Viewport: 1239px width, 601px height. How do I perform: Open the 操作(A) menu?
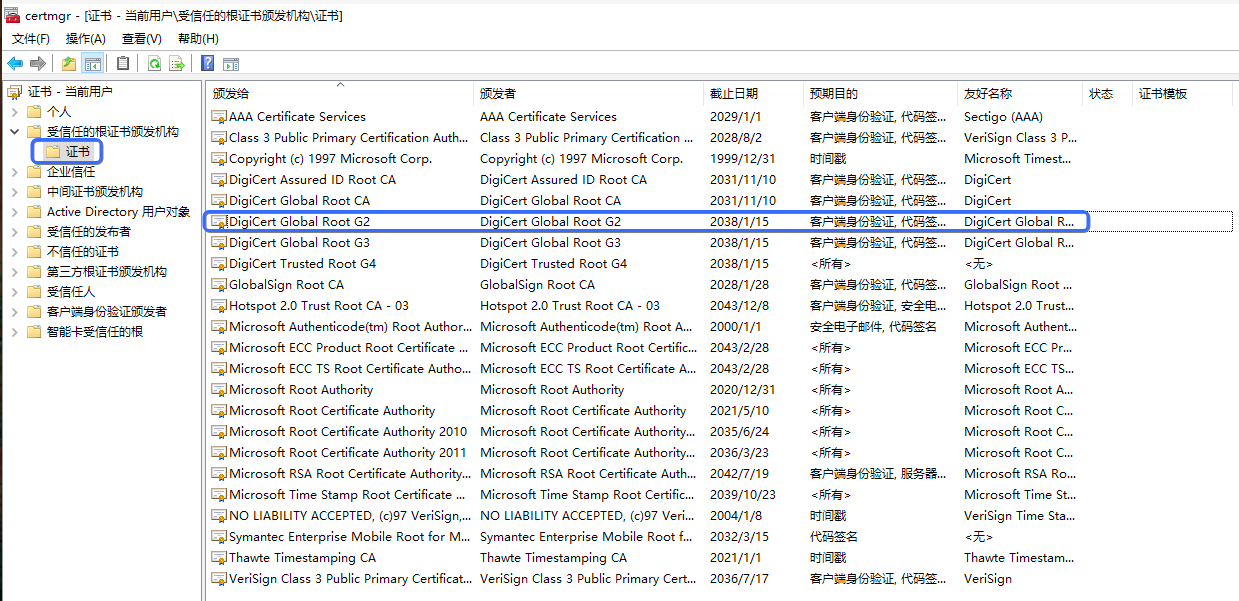[x=85, y=39]
